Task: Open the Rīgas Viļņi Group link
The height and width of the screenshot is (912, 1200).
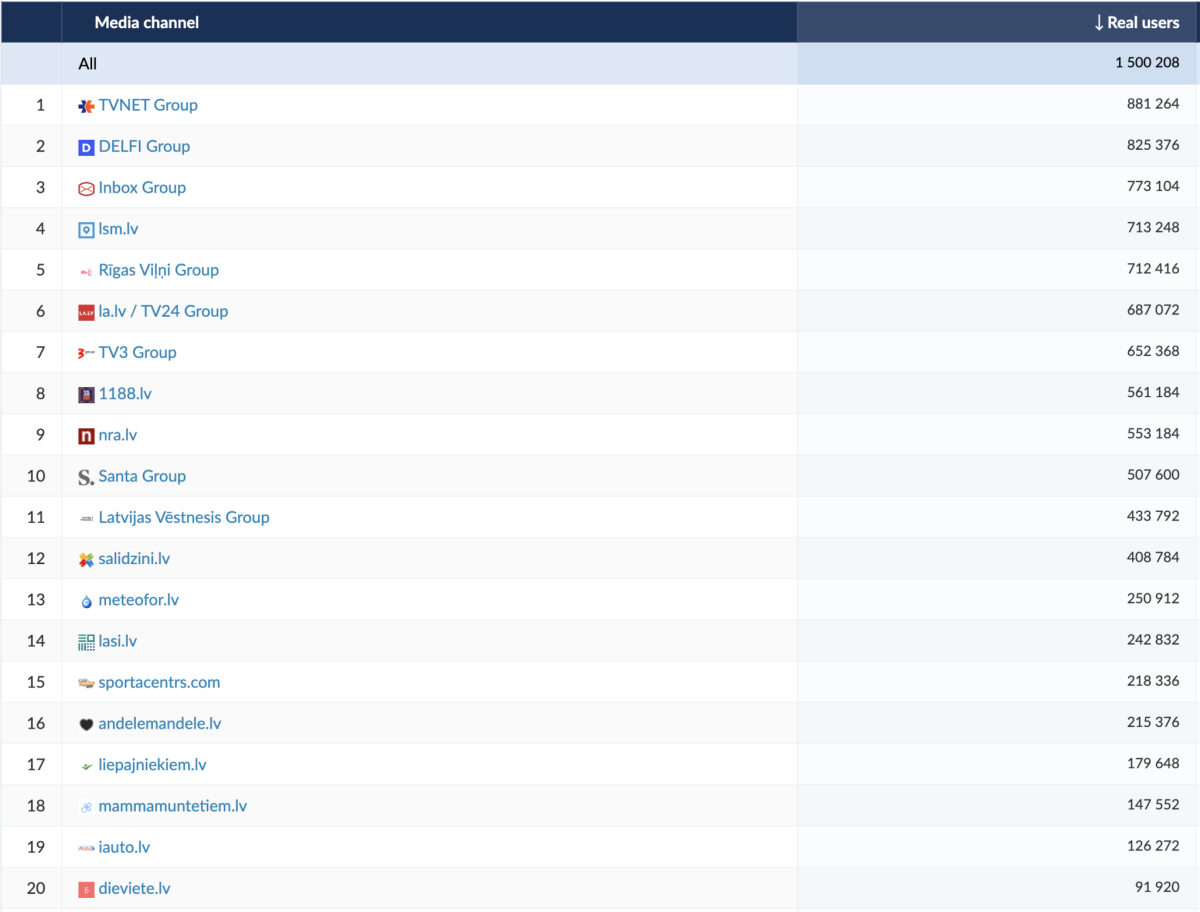Action: click(158, 270)
